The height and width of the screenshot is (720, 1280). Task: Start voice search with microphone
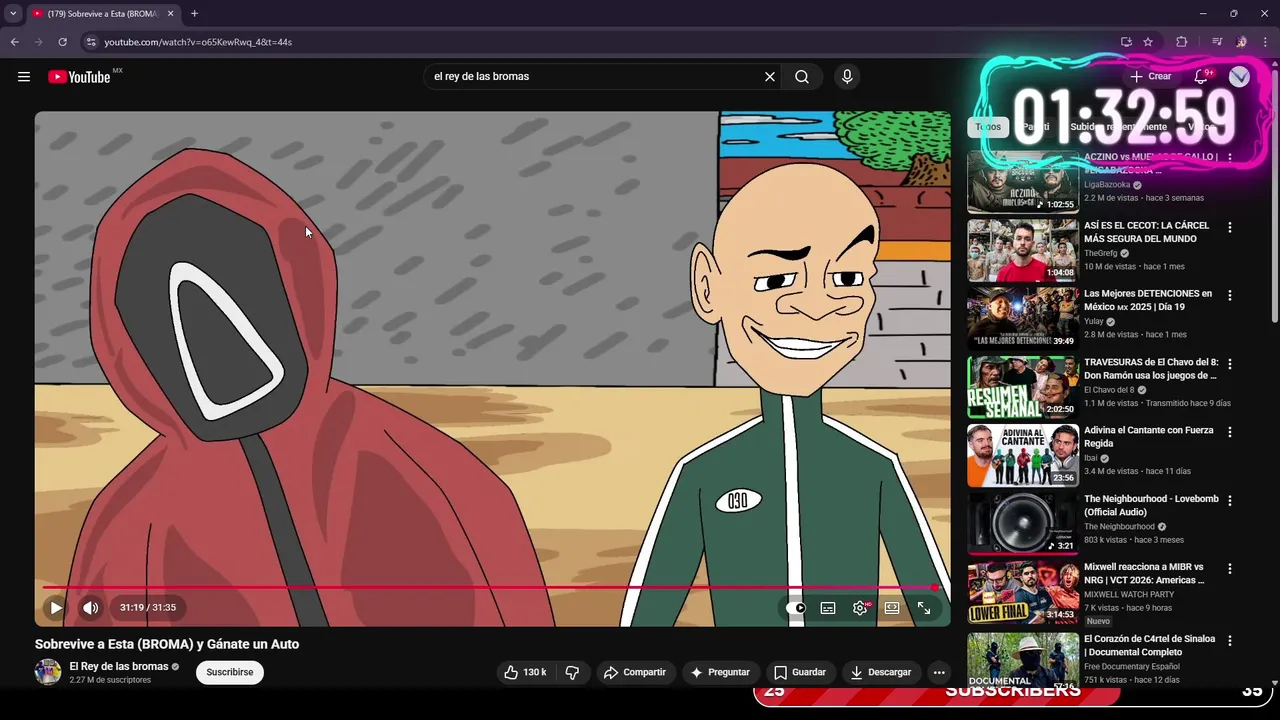click(847, 77)
